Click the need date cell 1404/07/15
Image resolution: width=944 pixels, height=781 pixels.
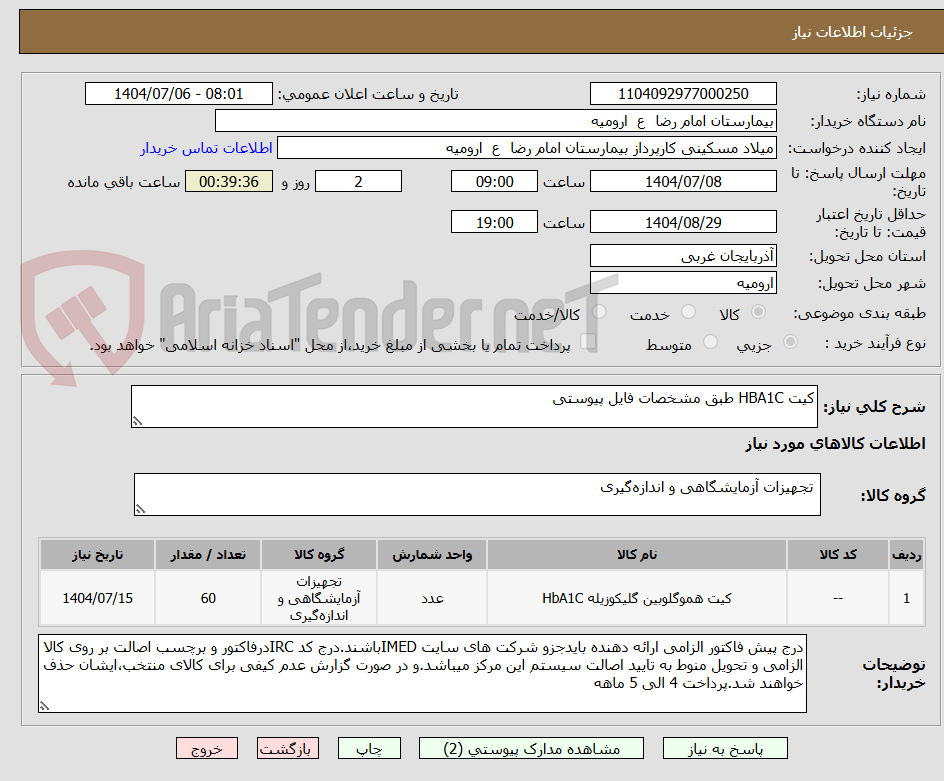(x=98, y=598)
